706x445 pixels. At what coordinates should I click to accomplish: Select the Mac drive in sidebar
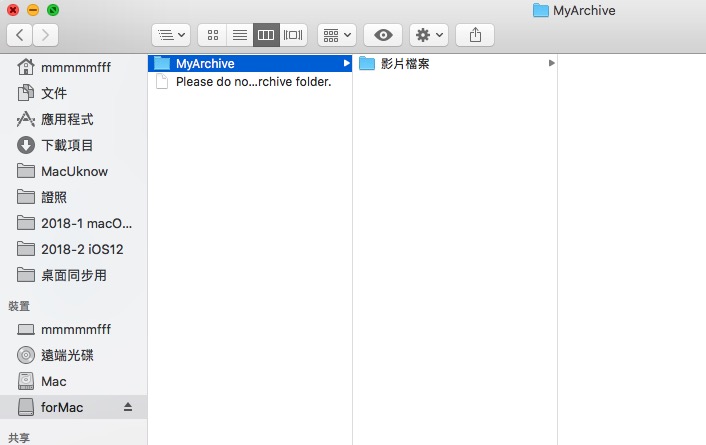pos(54,381)
